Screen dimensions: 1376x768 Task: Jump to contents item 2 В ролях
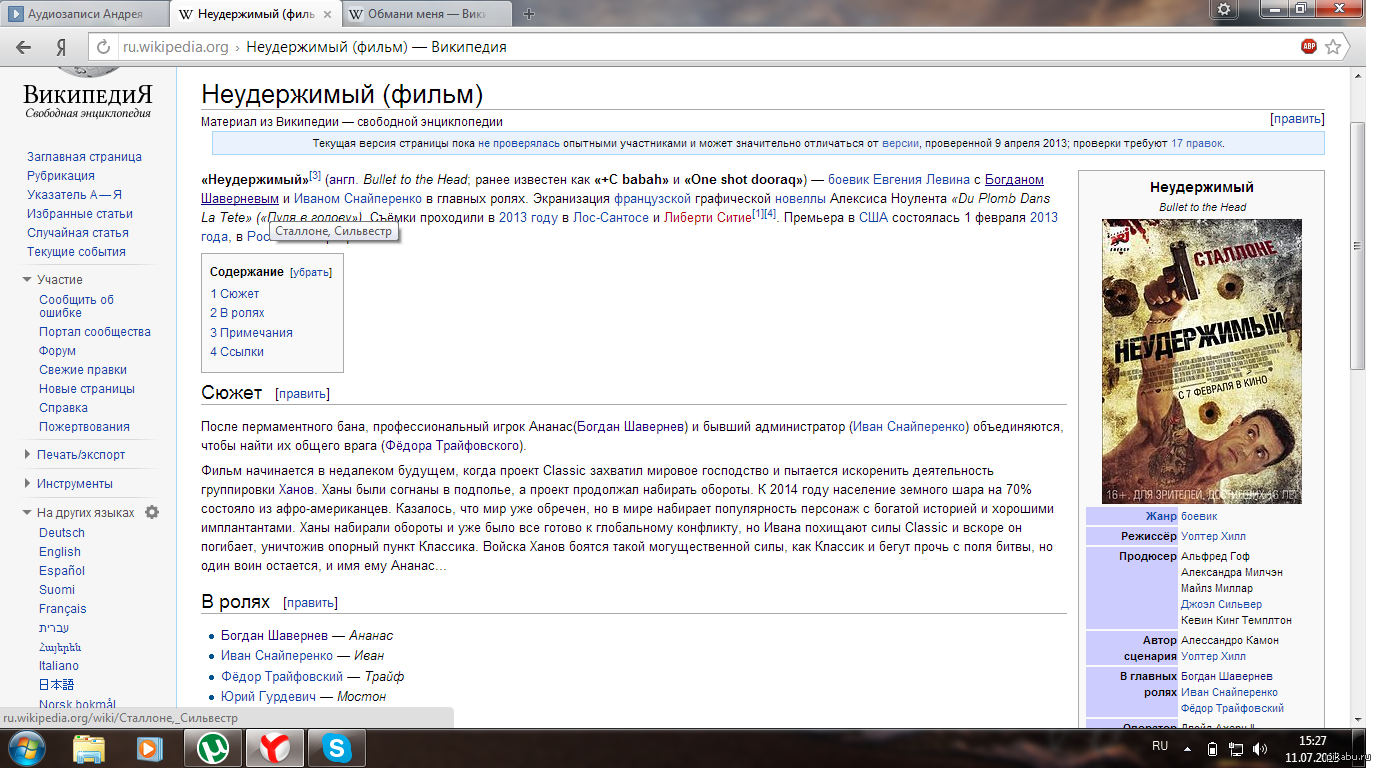pos(237,313)
